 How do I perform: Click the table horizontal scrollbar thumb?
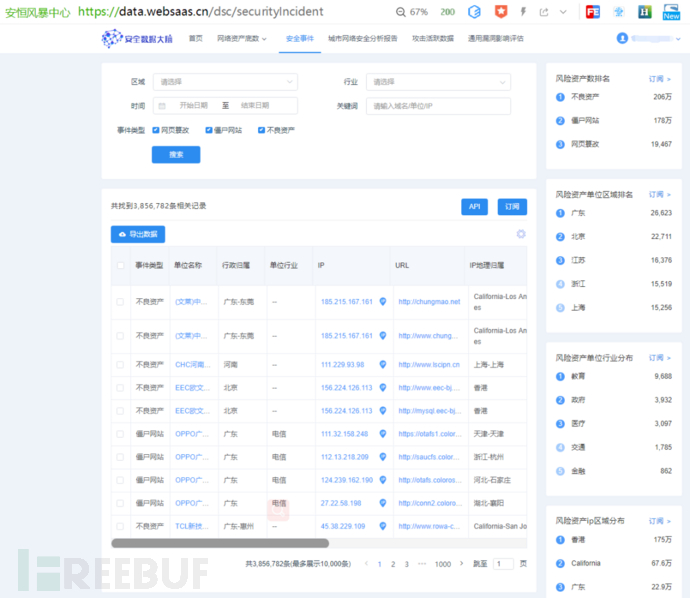coord(220,543)
